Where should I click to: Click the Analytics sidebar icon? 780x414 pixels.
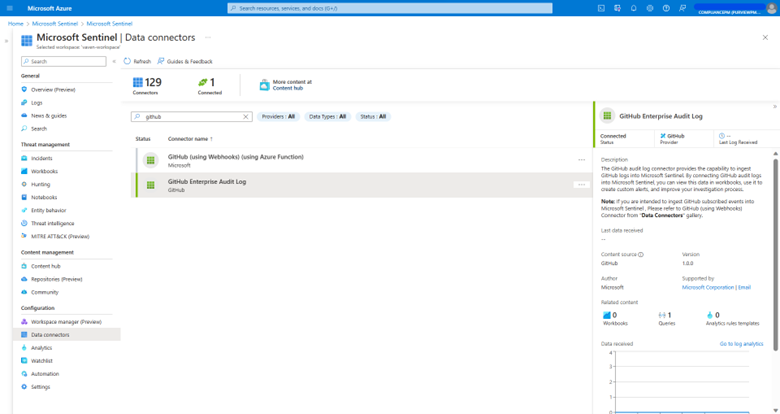click(x=24, y=347)
